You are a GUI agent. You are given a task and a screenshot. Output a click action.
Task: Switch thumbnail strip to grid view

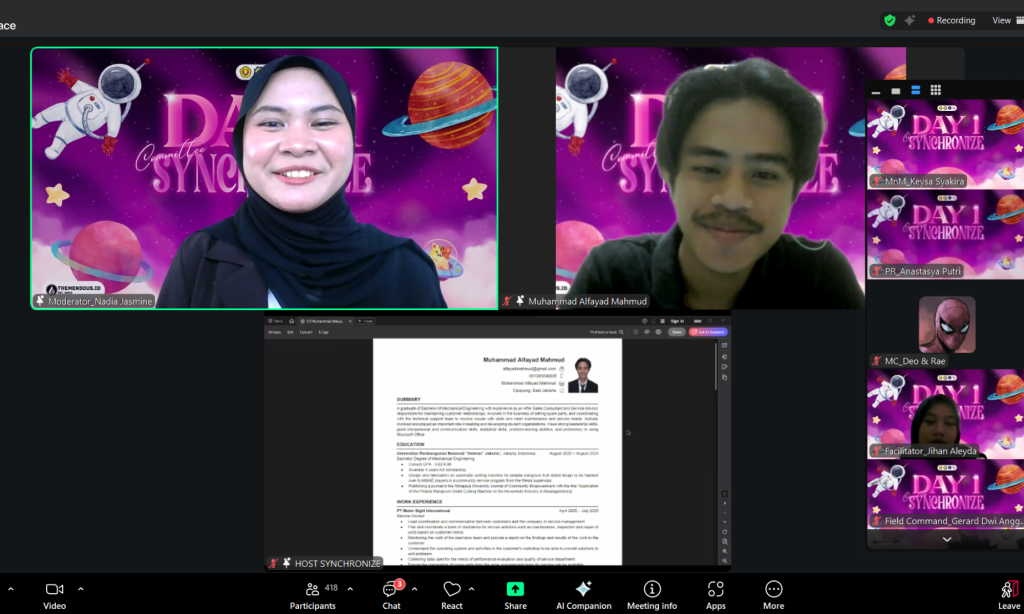pyautogui.click(x=936, y=90)
